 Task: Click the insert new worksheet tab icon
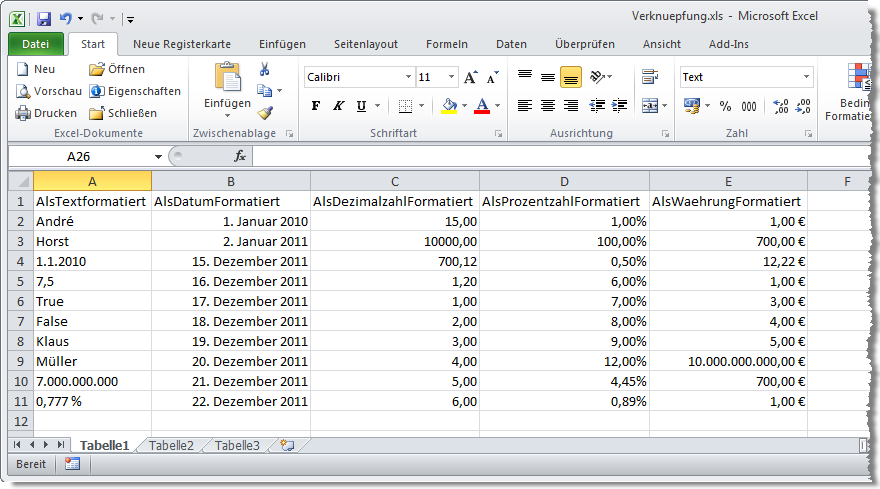point(287,445)
